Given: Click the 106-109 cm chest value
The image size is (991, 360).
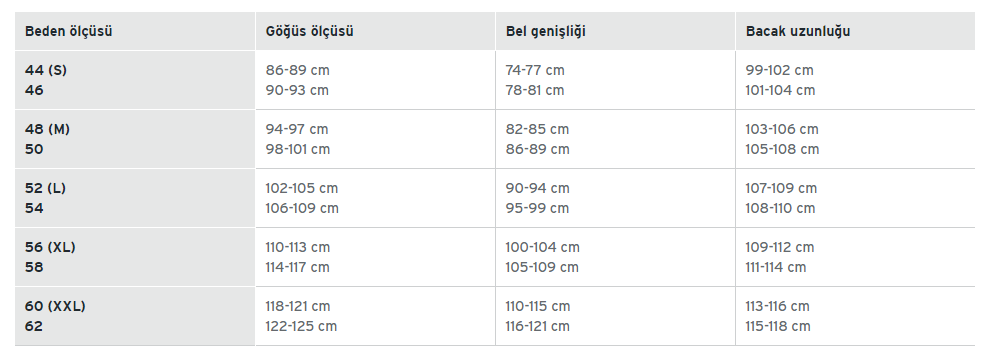Looking at the screenshot, I should (301, 208).
